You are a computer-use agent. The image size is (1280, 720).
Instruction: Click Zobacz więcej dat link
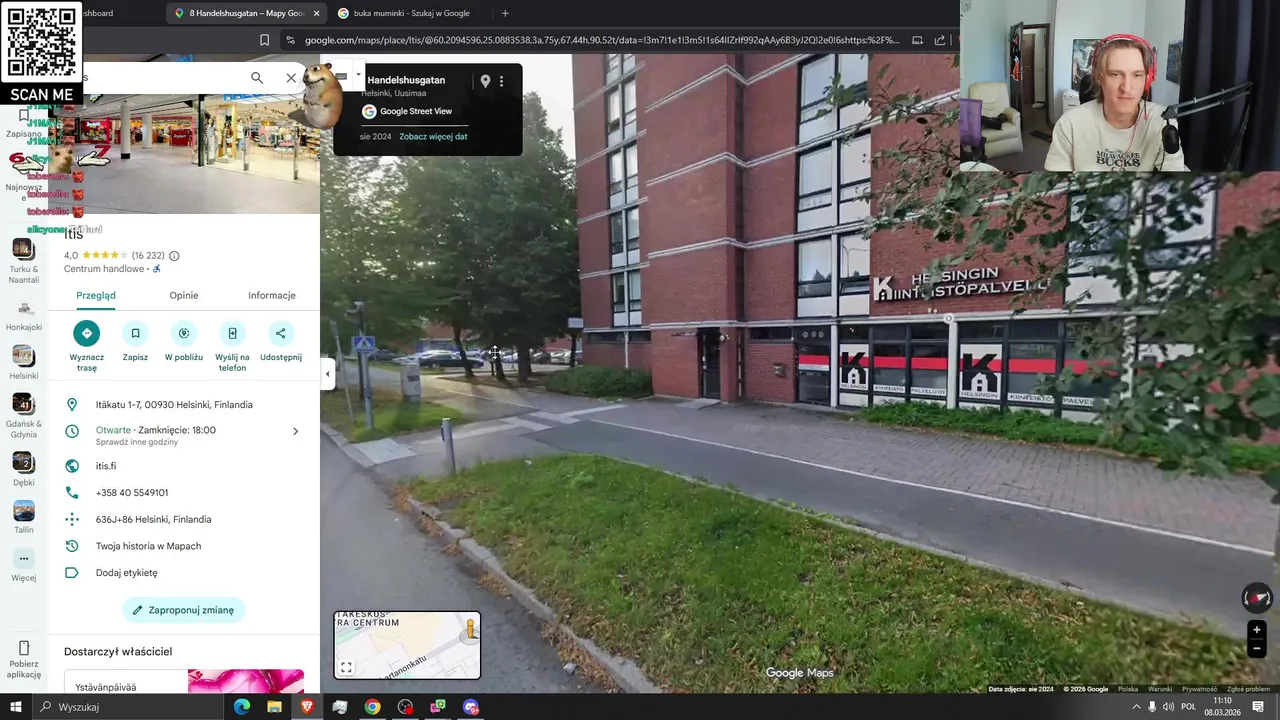tap(433, 137)
